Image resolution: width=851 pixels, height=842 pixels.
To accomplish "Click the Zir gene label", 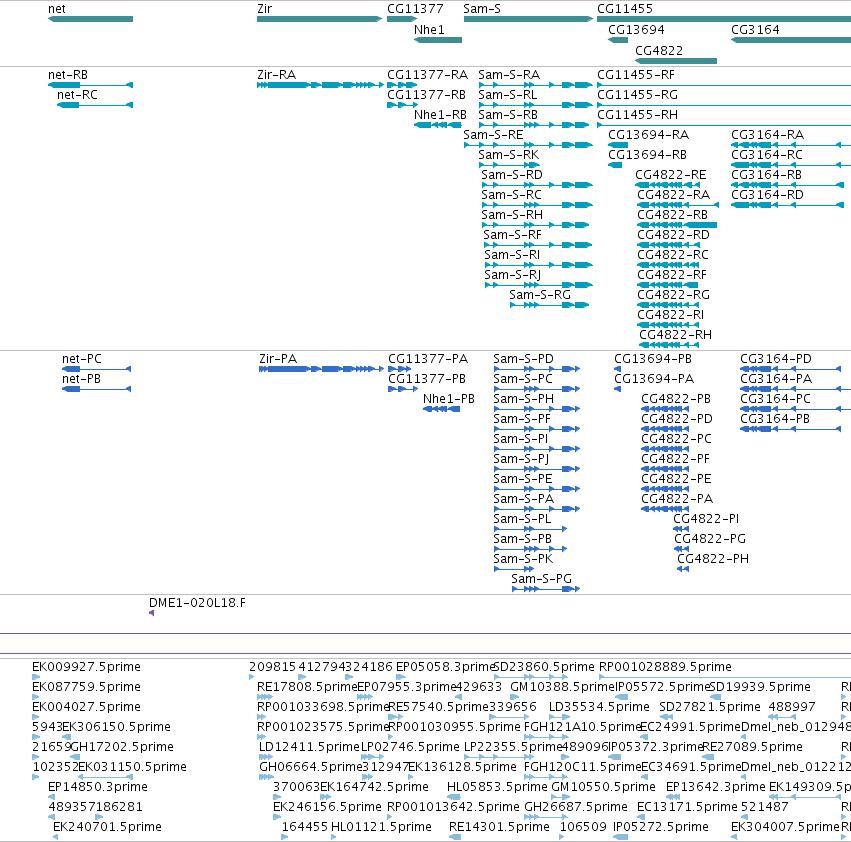I will [265, 9].
